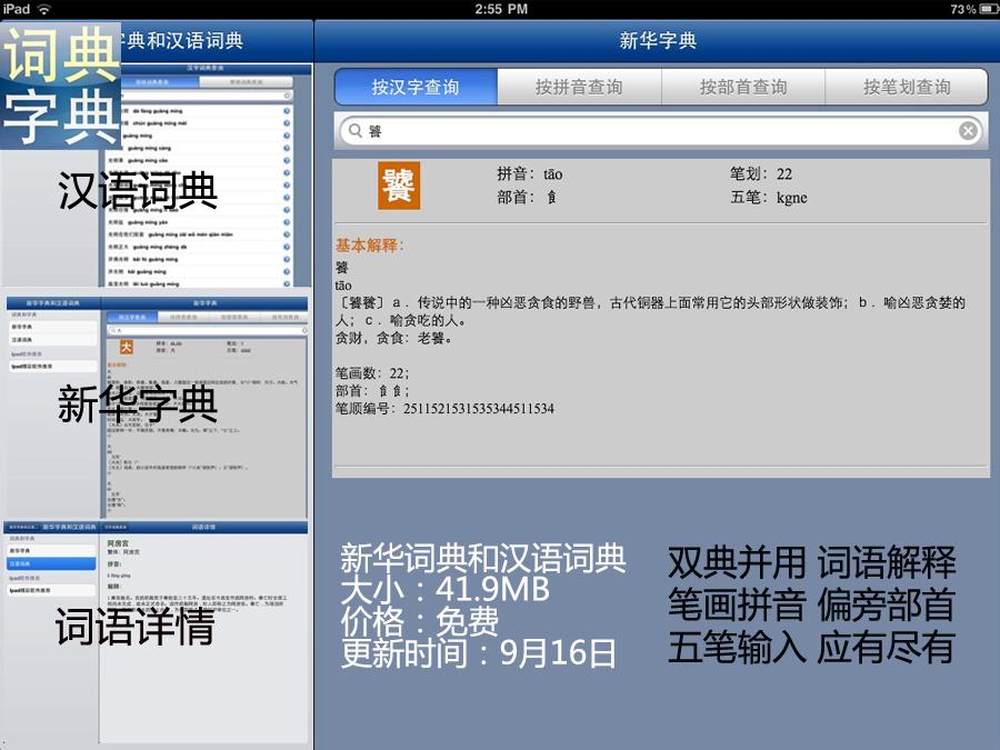Click the 拼音: tāo value
This screenshot has height=750, width=1000.
pos(529,173)
